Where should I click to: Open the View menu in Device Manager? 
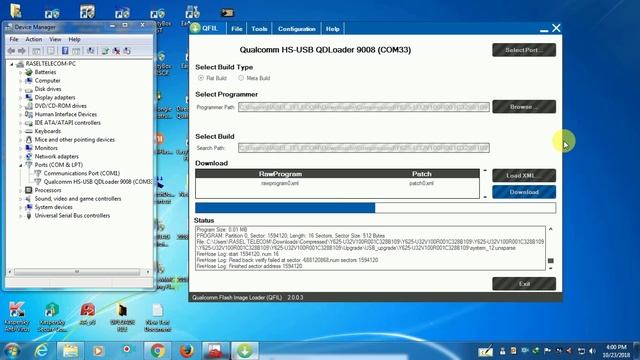55,39
